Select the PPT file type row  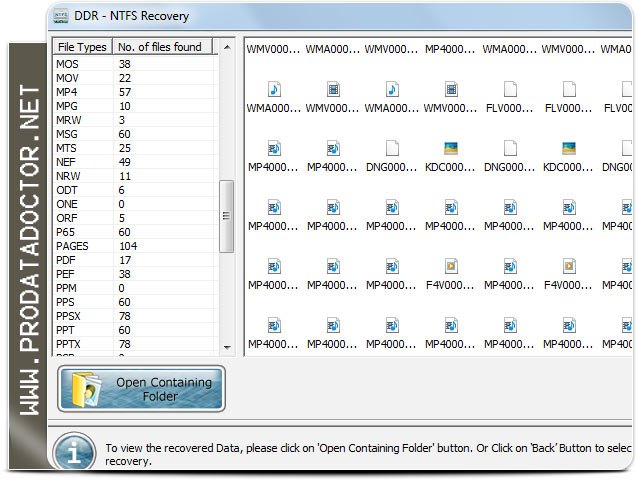tap(135, 330)
